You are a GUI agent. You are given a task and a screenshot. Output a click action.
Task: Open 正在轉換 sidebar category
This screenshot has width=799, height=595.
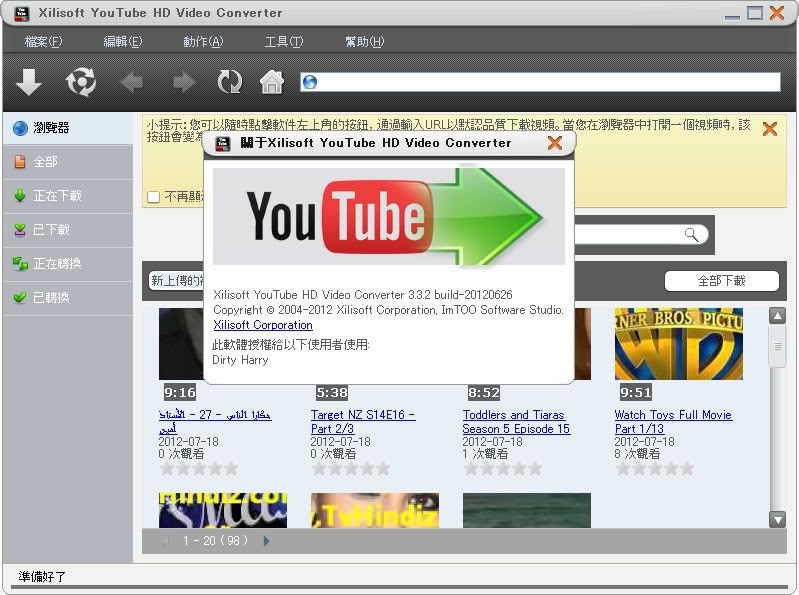pyautogui.click(x=68, y=264)
